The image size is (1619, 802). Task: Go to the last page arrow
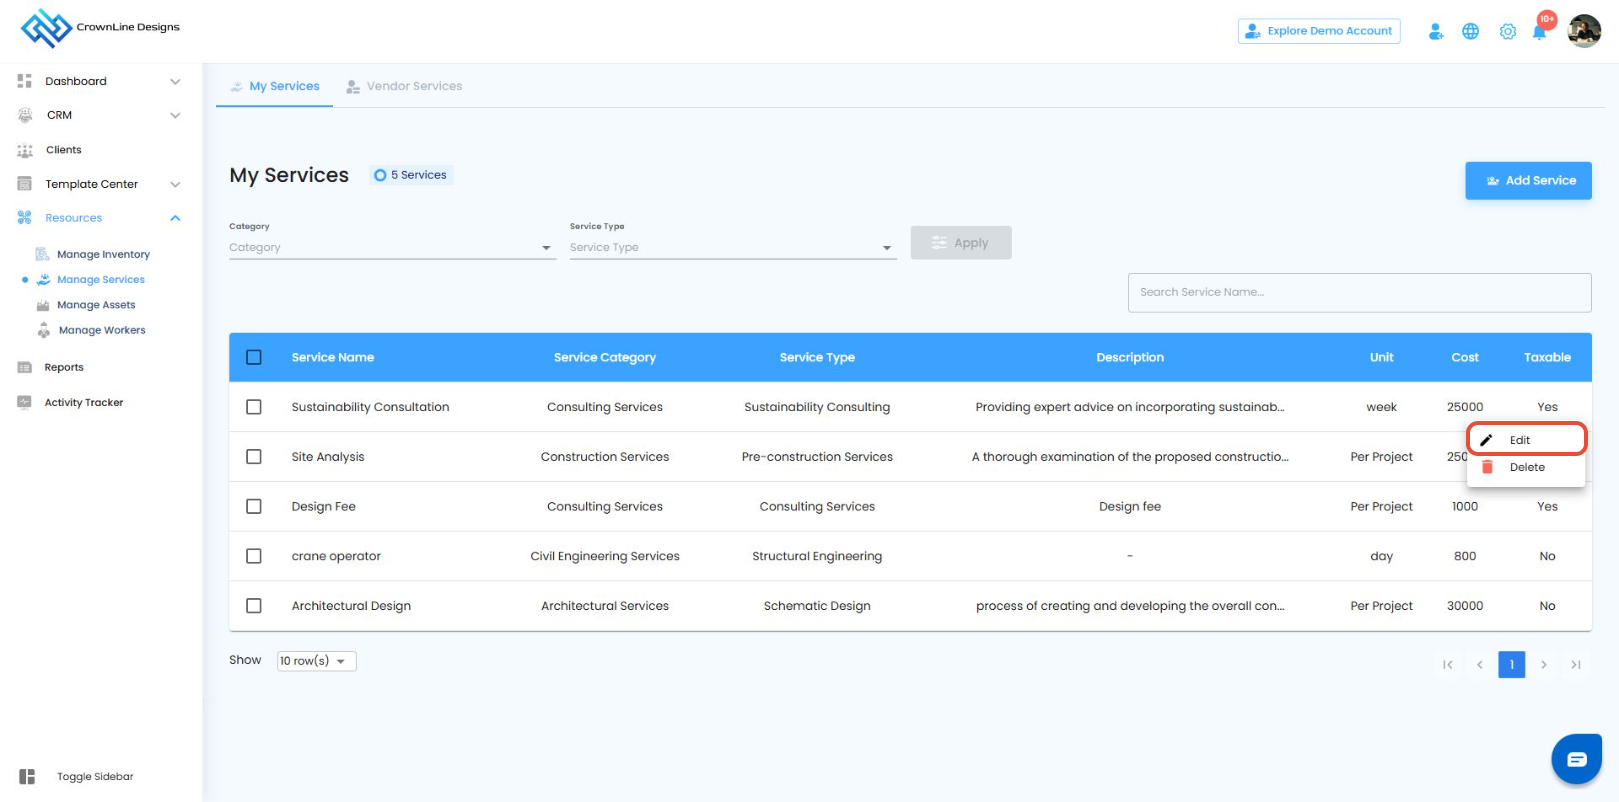[1576, 665]
